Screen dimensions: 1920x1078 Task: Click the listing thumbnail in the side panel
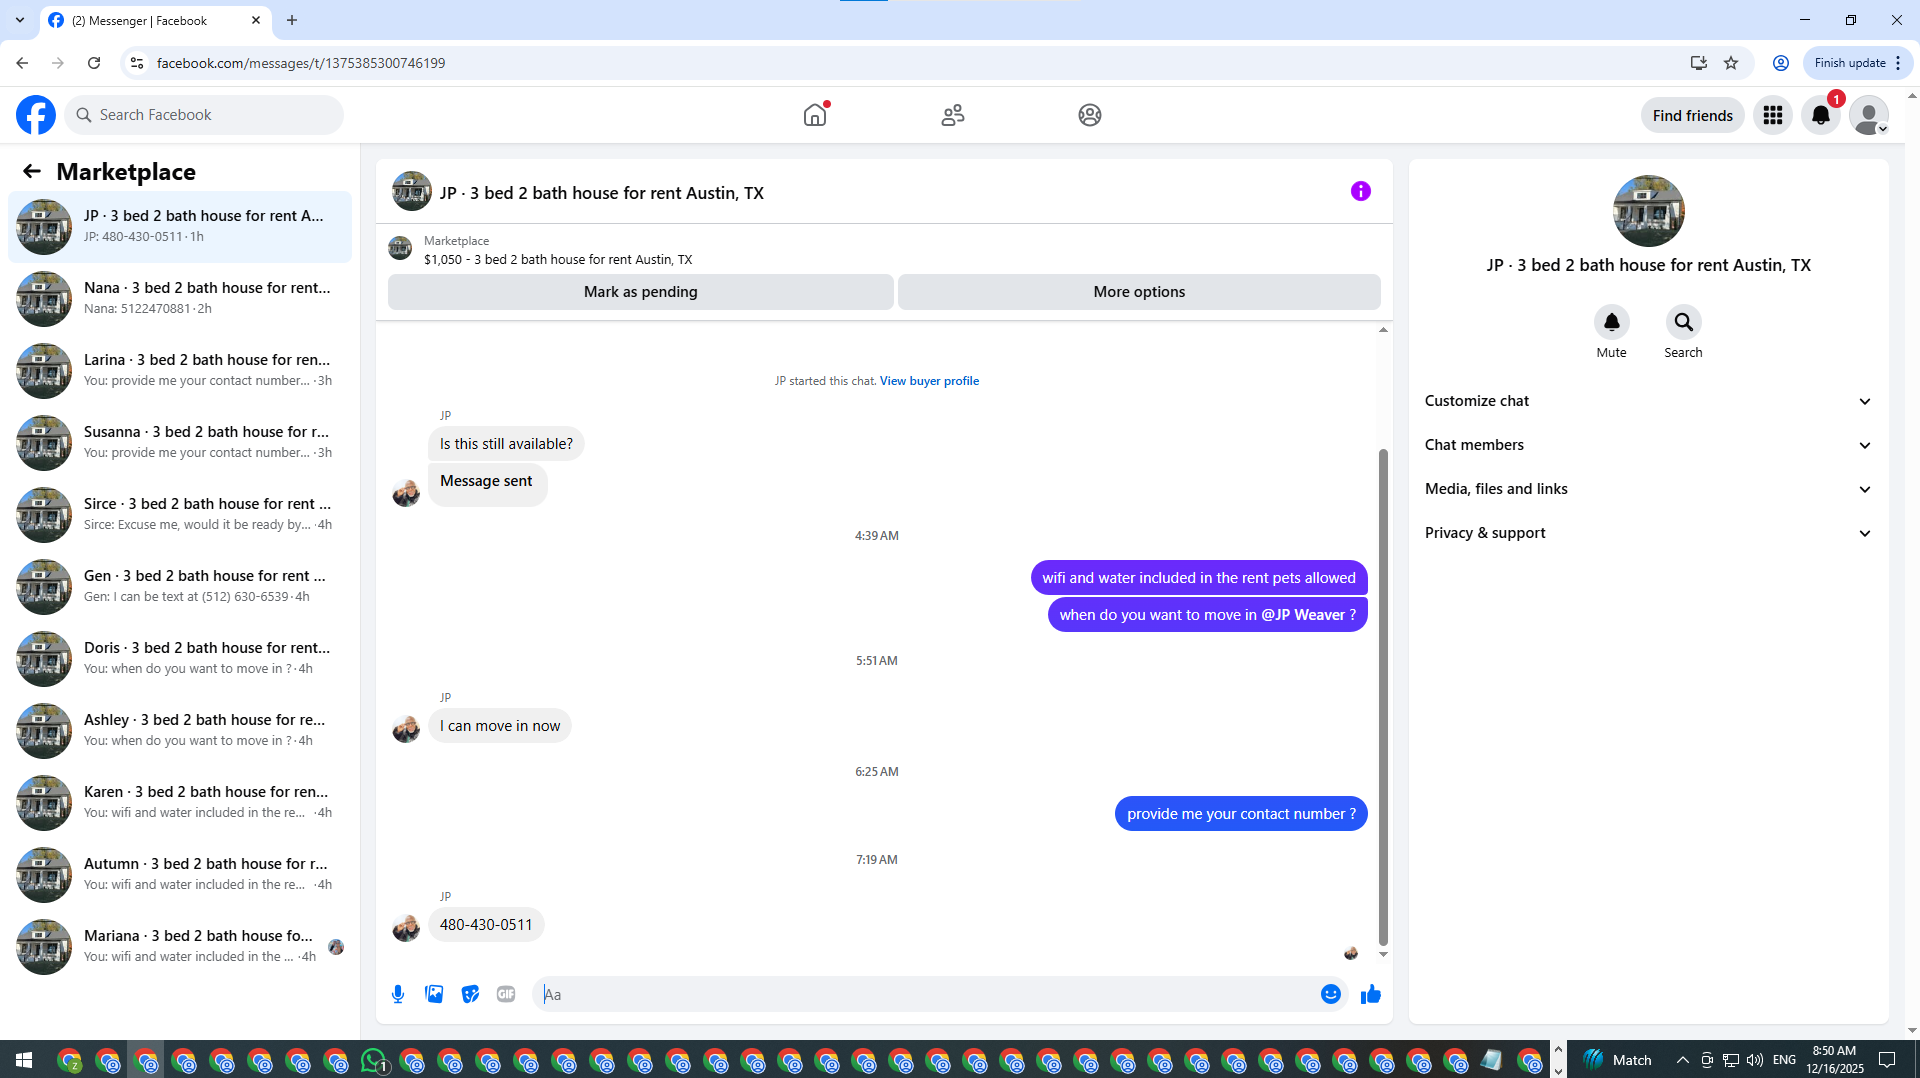(1648, 211)
